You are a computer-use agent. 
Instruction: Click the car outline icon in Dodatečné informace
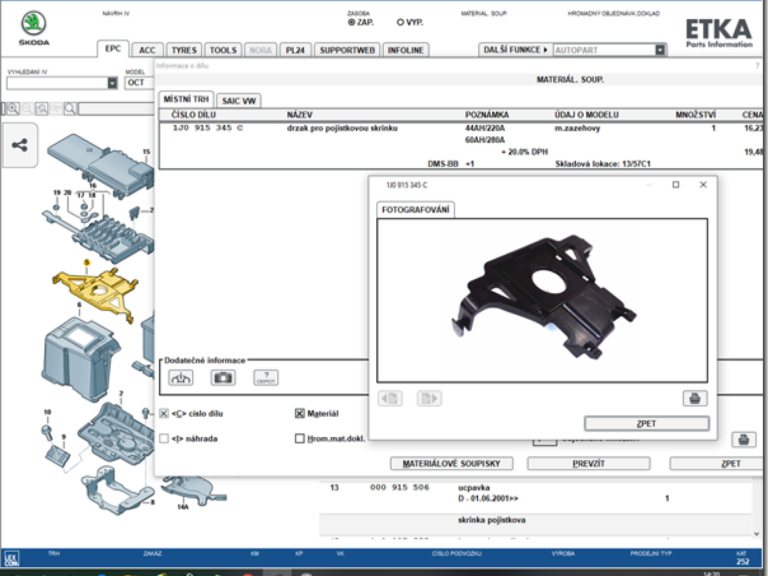point(180,377)
